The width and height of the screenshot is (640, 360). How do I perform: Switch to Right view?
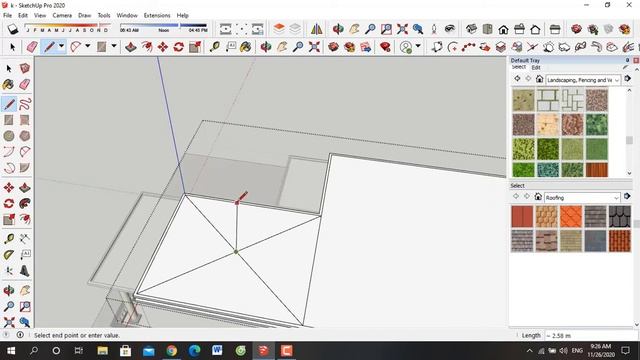click(519, 29)
